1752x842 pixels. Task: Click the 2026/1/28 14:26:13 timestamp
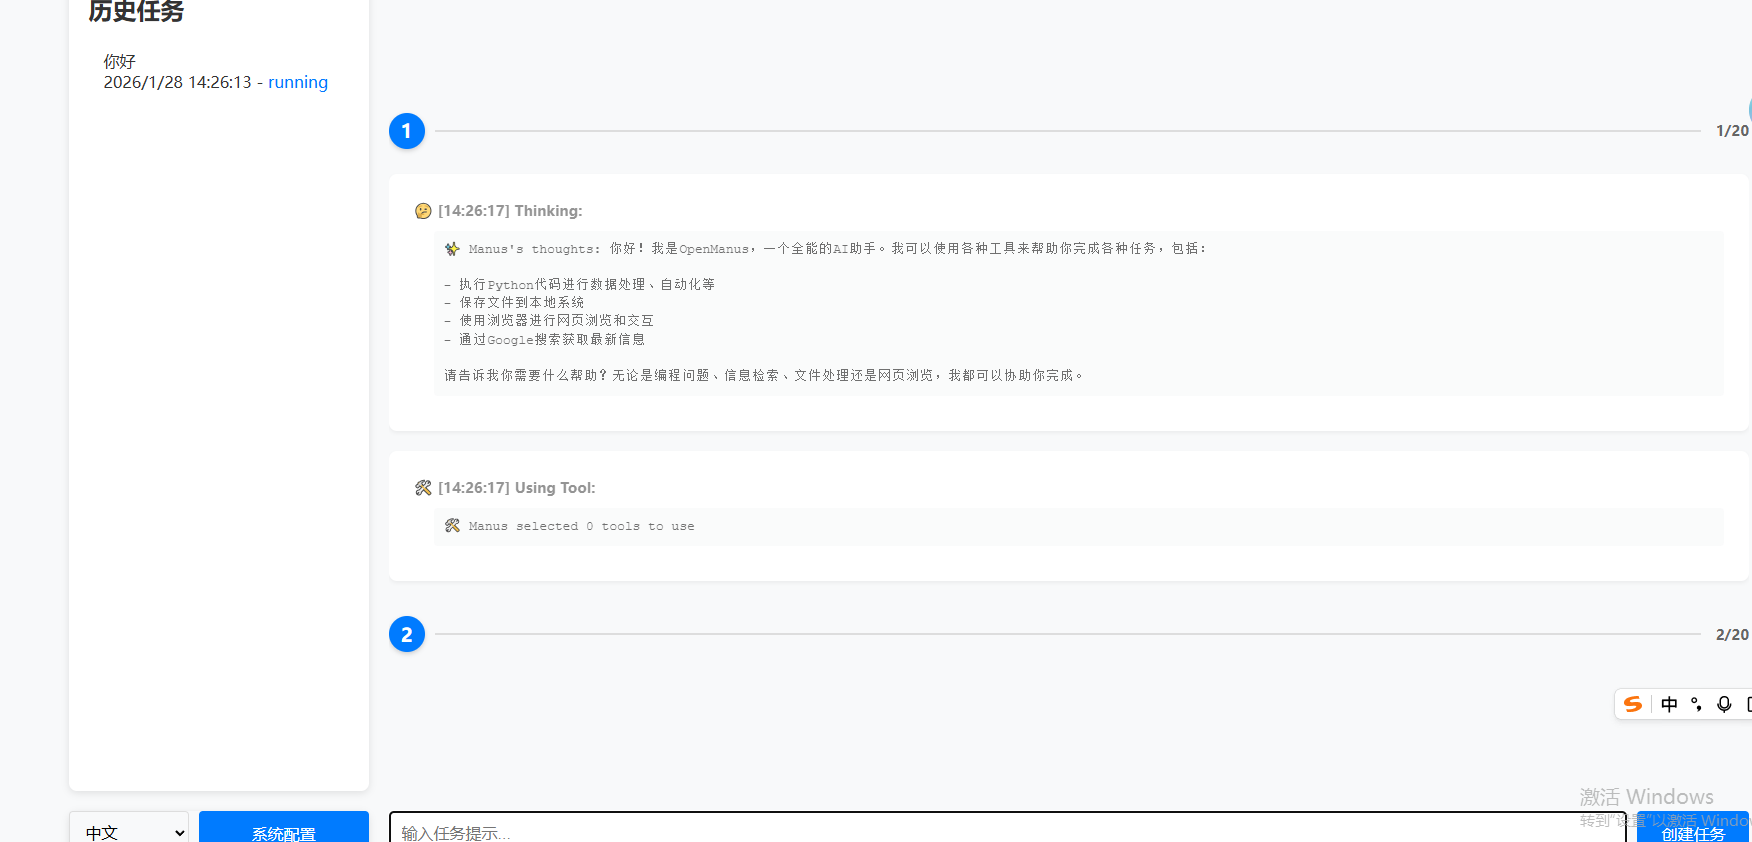tap(178, 82)
